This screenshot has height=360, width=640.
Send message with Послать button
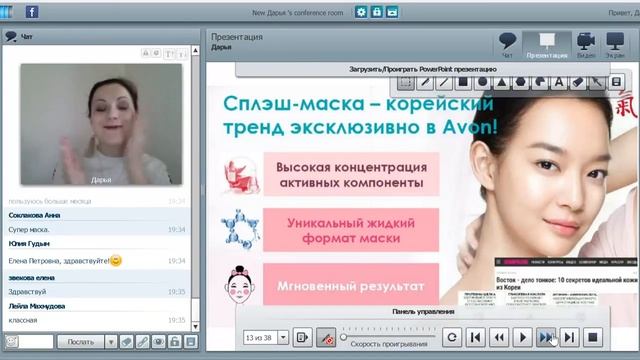point(80,342)
